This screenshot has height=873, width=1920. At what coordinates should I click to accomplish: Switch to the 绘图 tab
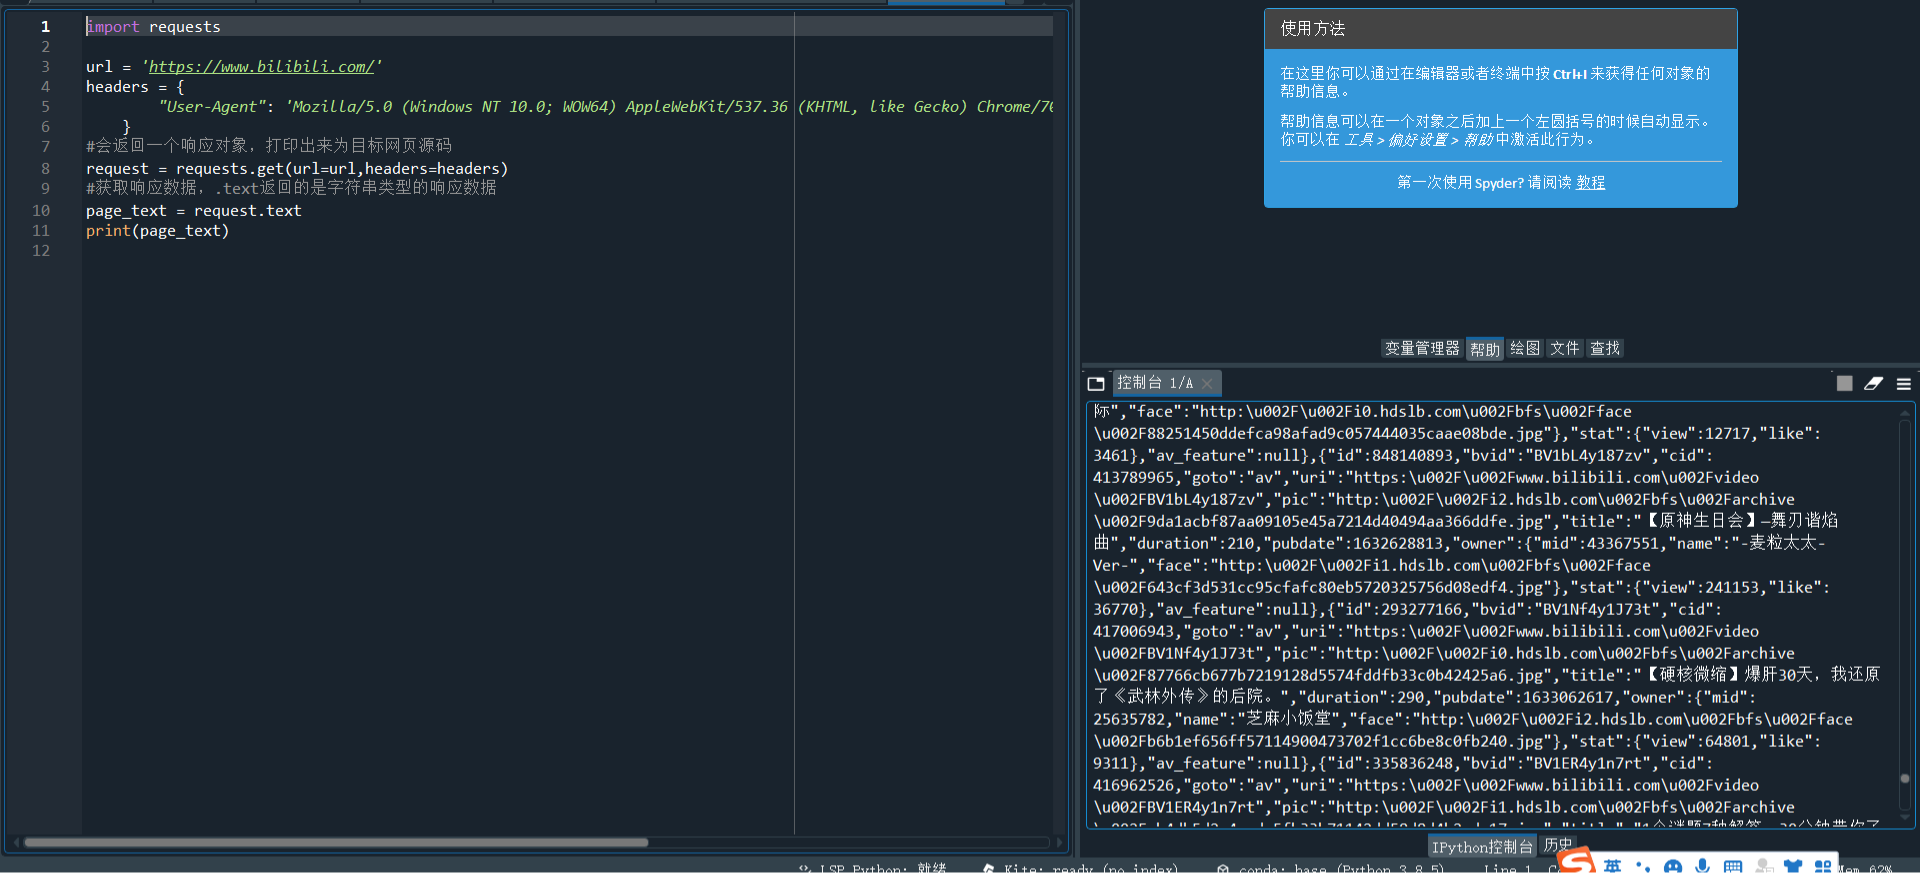pos(1525,348)
